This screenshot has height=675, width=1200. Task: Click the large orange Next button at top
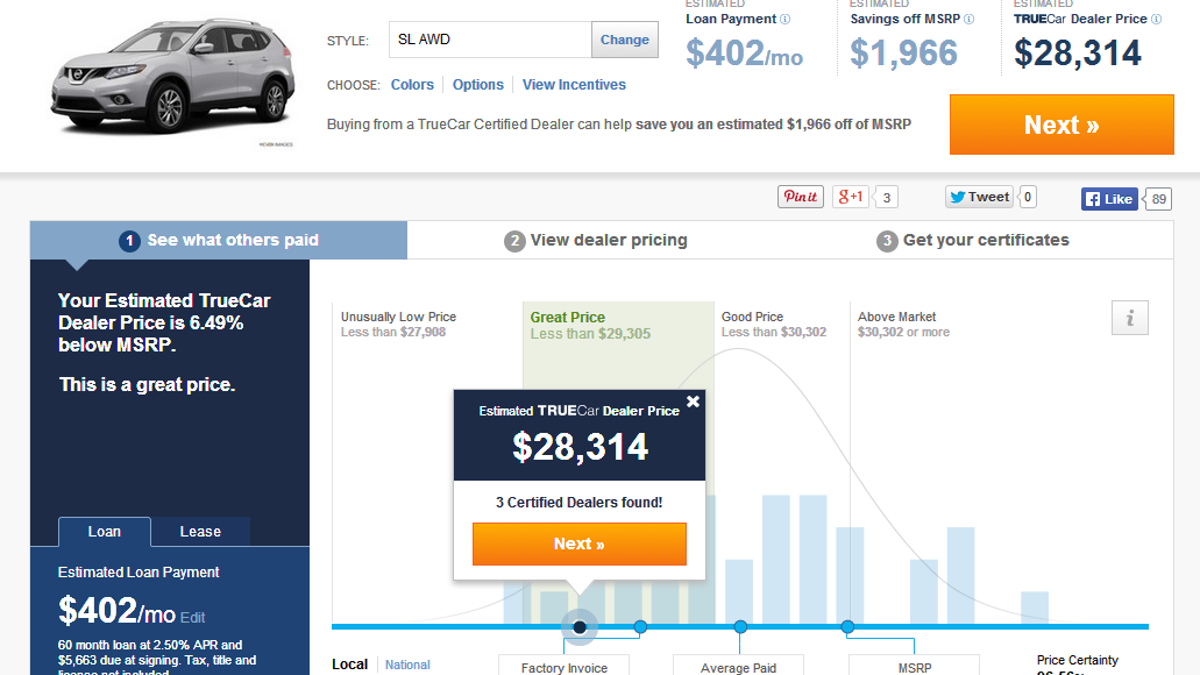click(1062, 125)
